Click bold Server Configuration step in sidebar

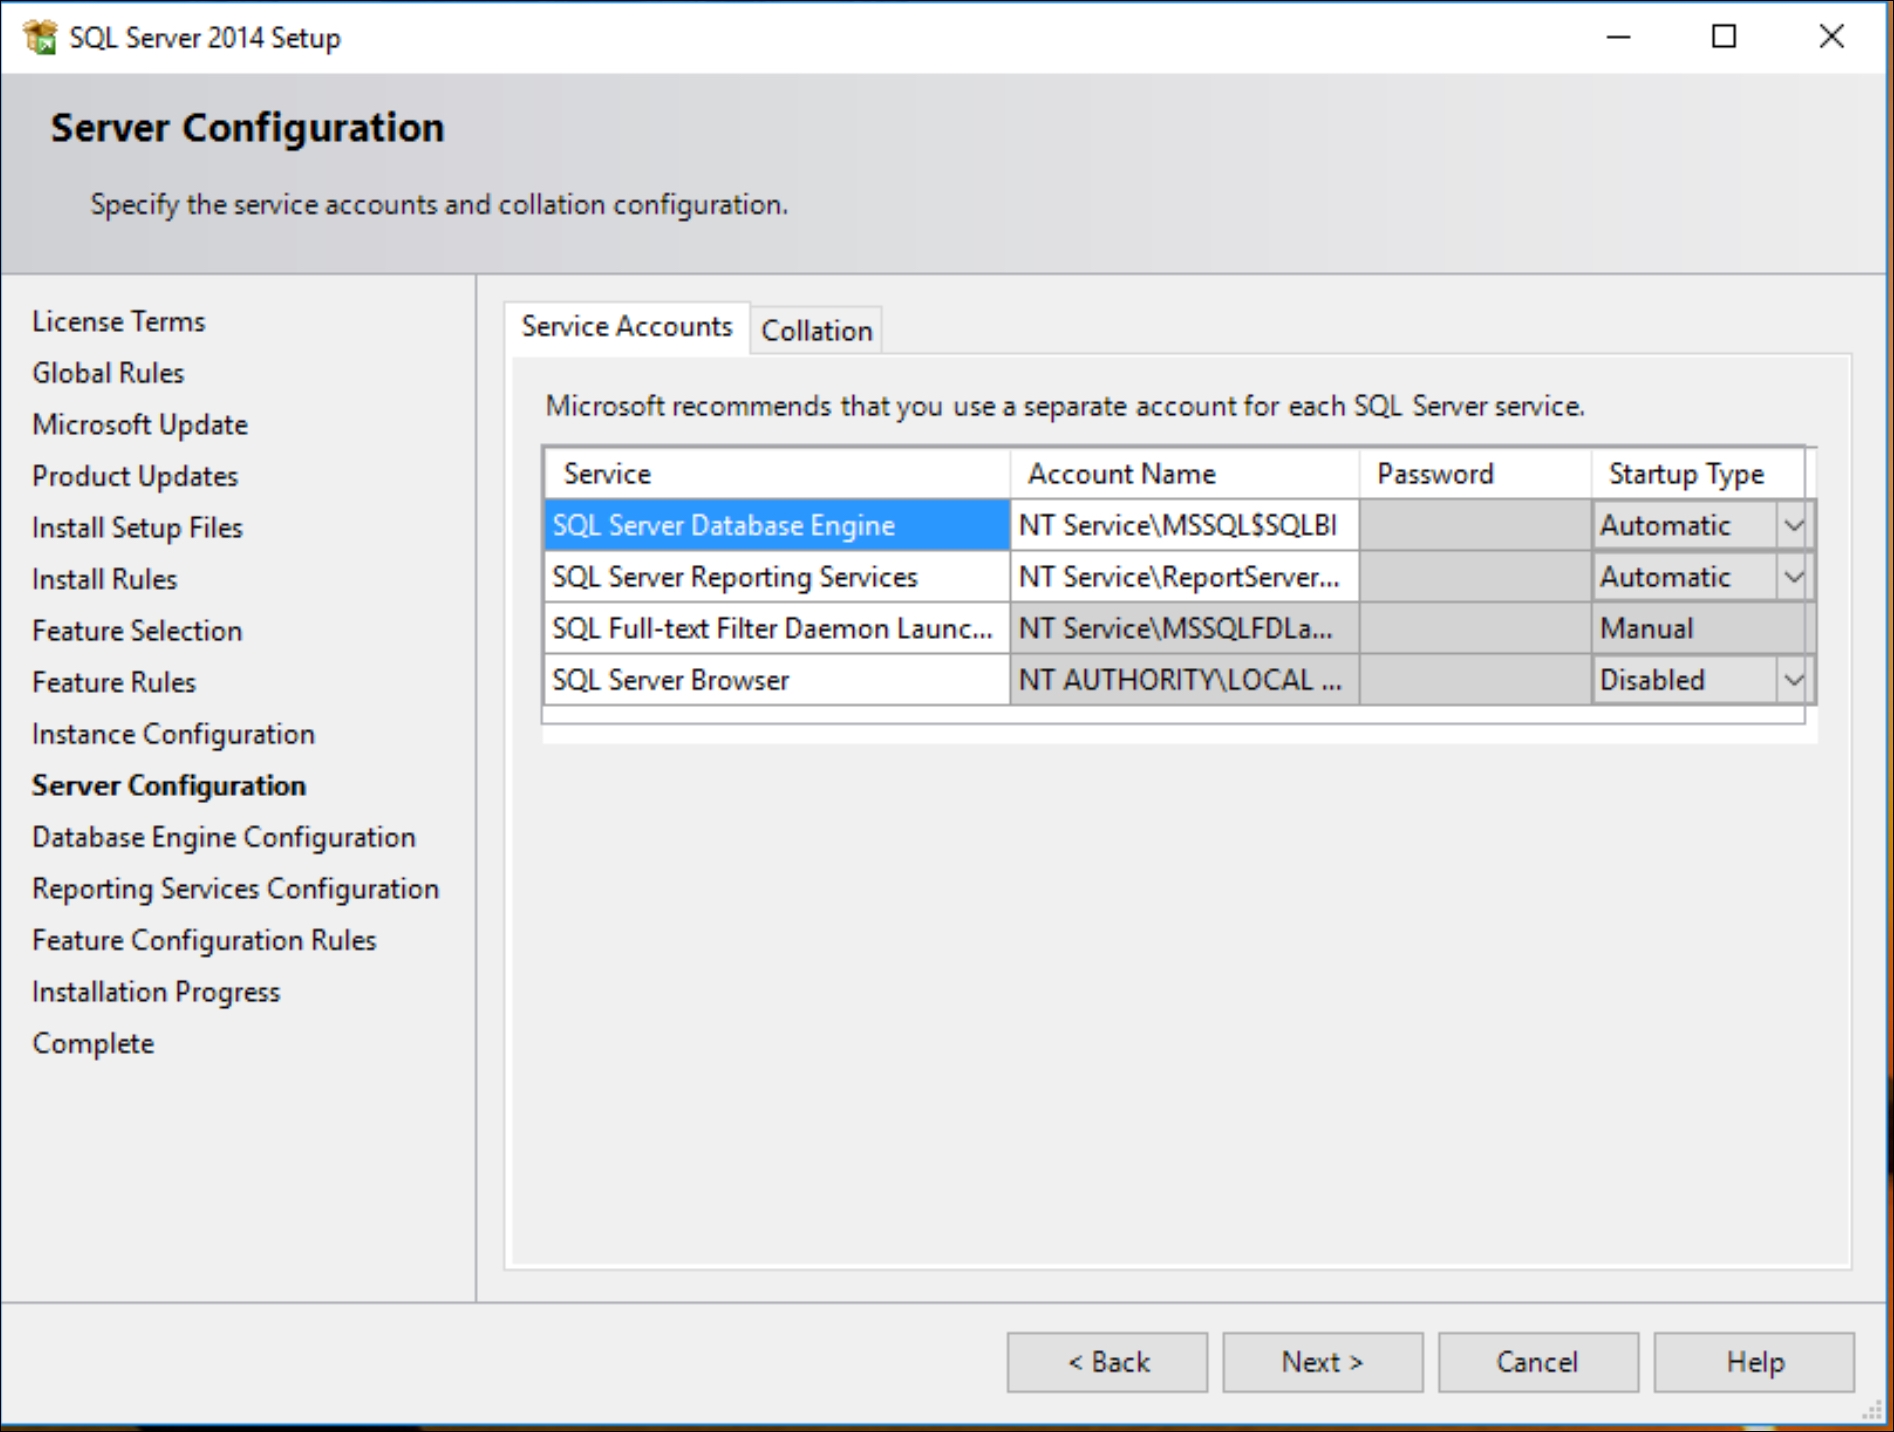click(x=169, y=786)
